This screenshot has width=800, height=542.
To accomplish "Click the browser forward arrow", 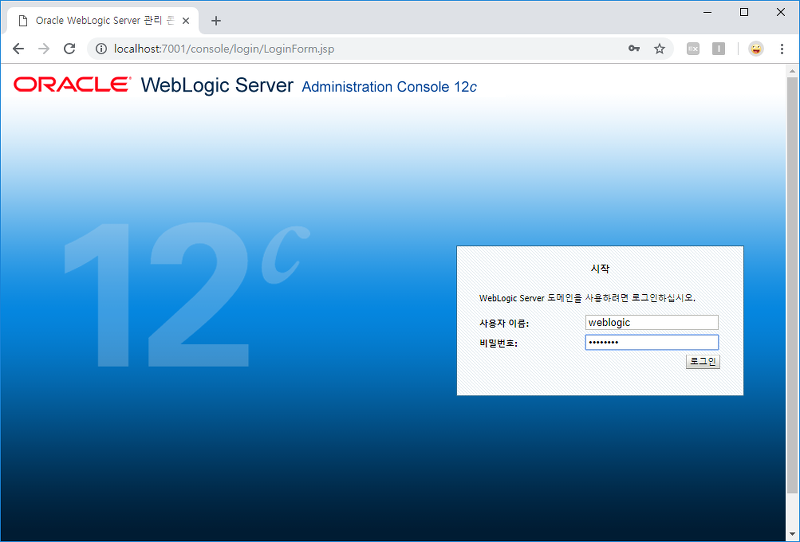I will point(44,48).
